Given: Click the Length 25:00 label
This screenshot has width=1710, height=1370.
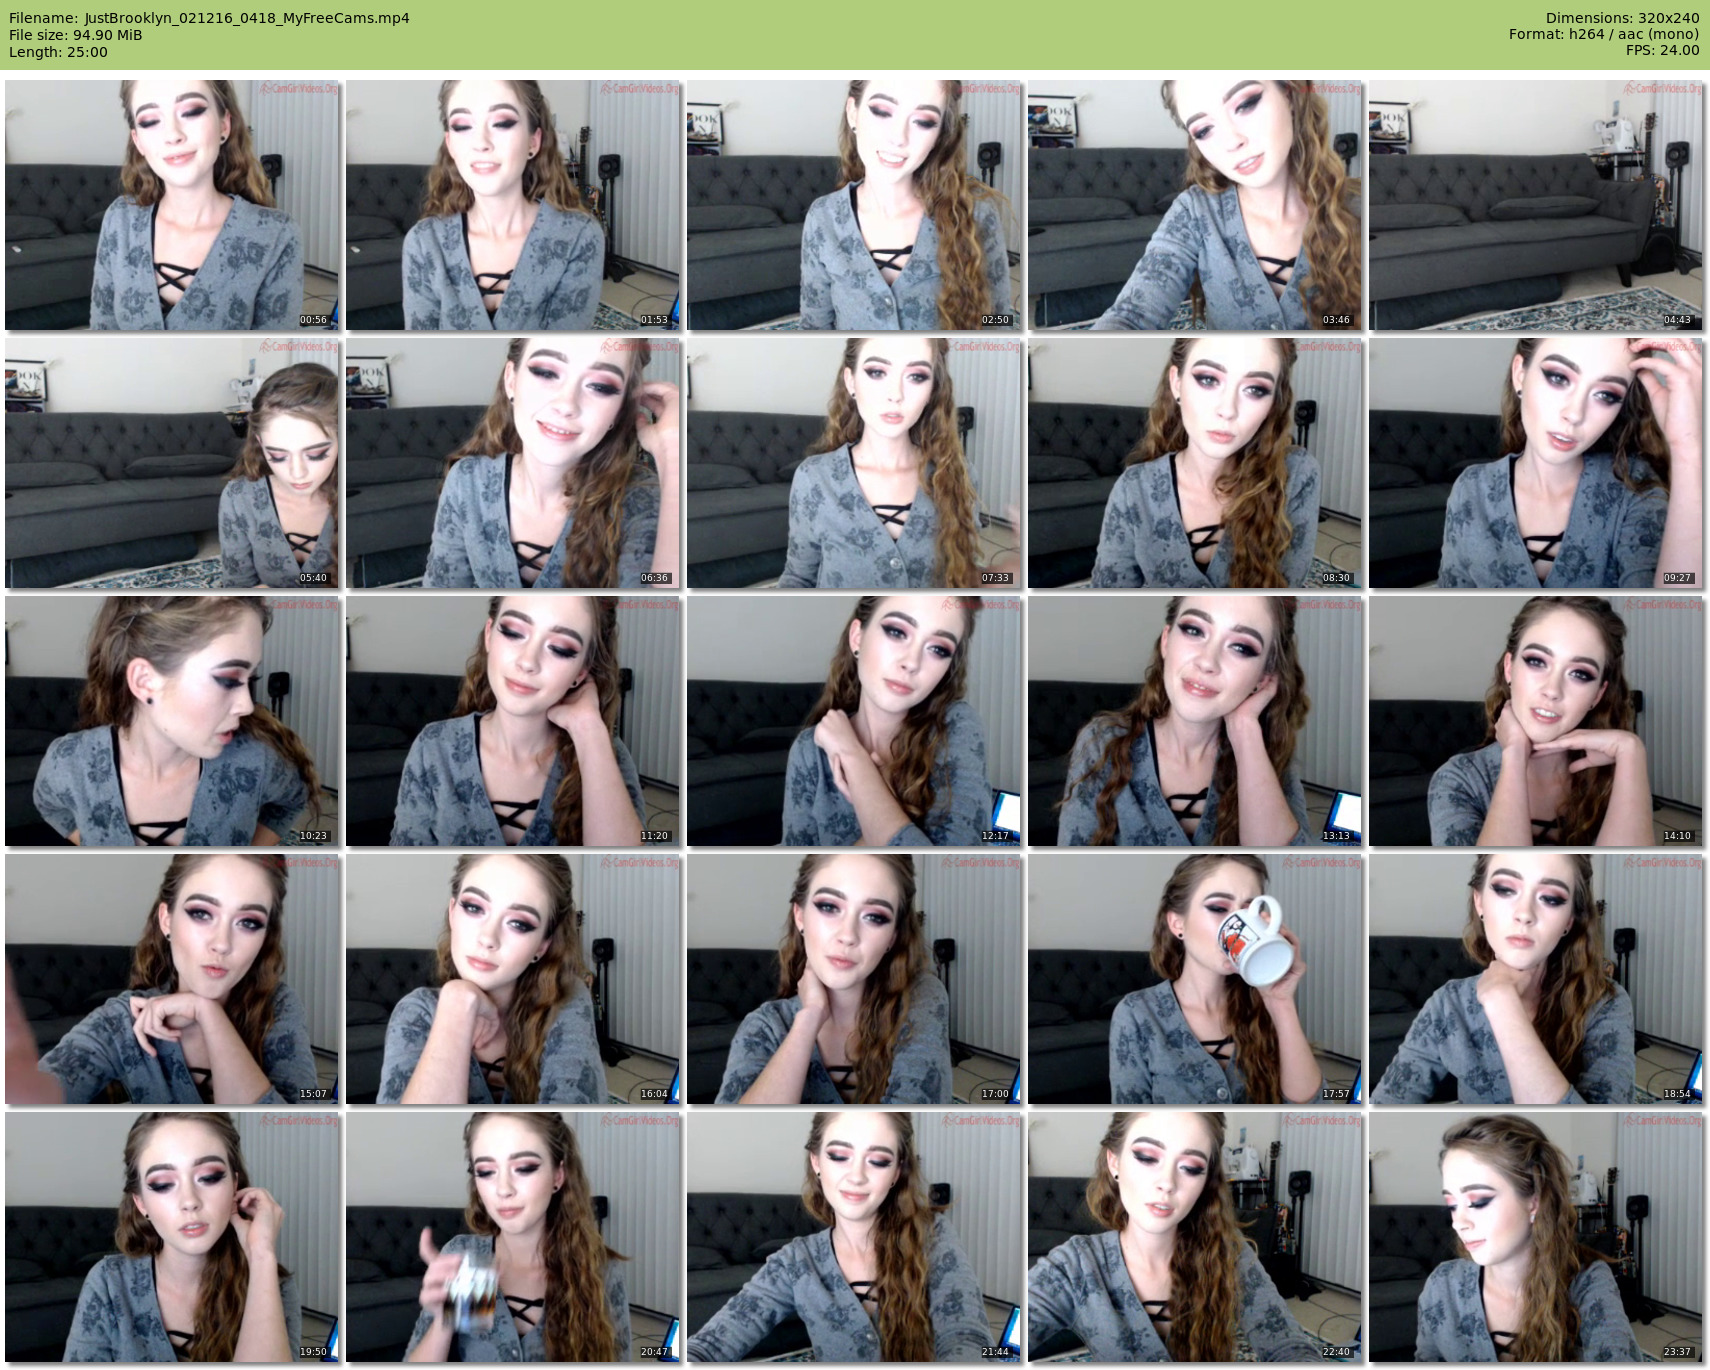Looking at the screenshot, I should (x=58, y=52).
